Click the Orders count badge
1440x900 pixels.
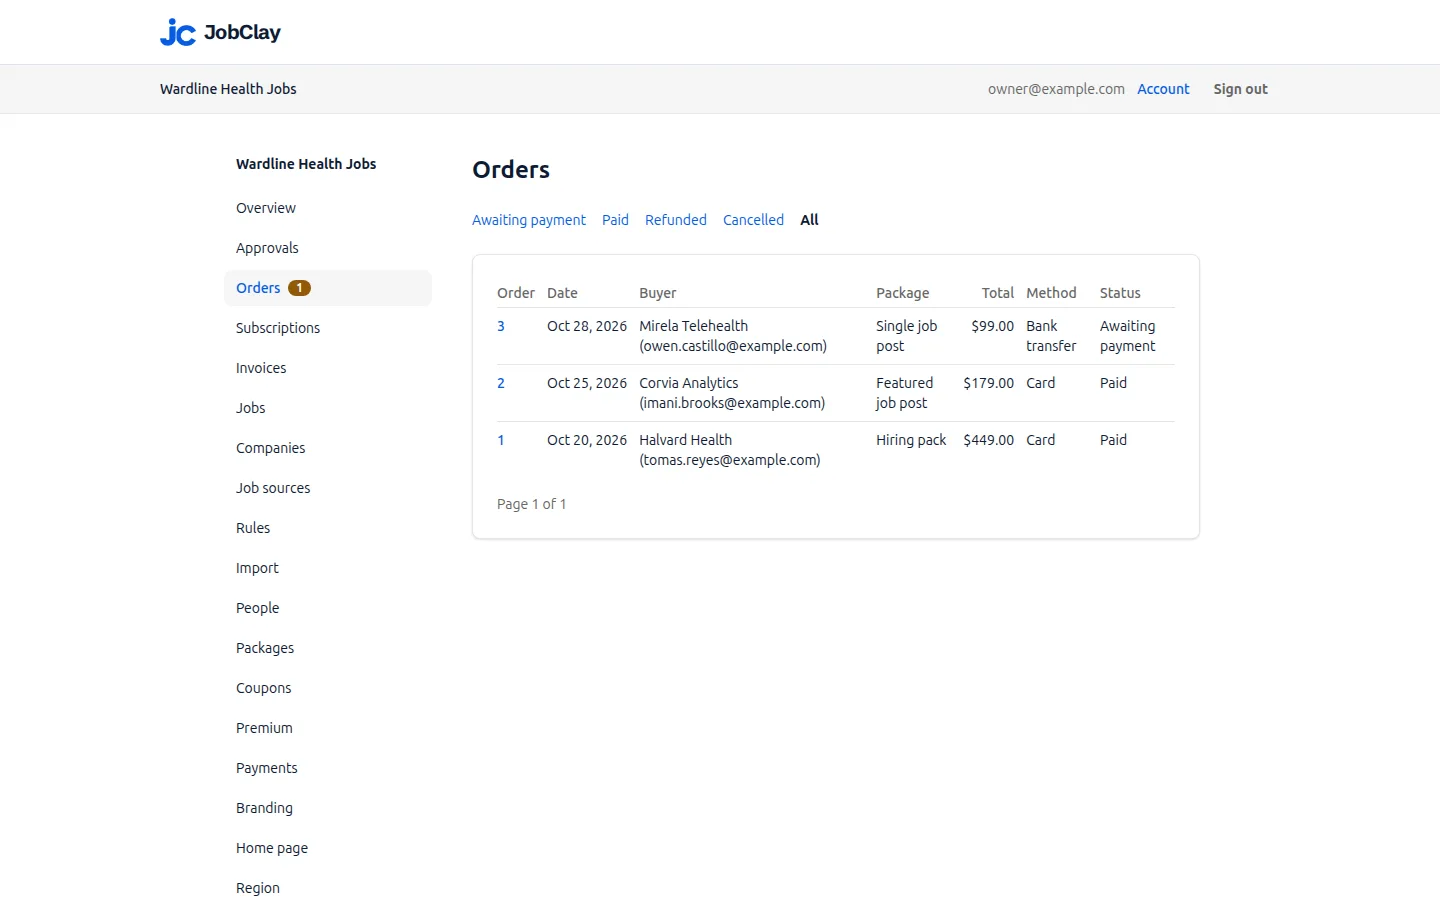coord(299,288)
